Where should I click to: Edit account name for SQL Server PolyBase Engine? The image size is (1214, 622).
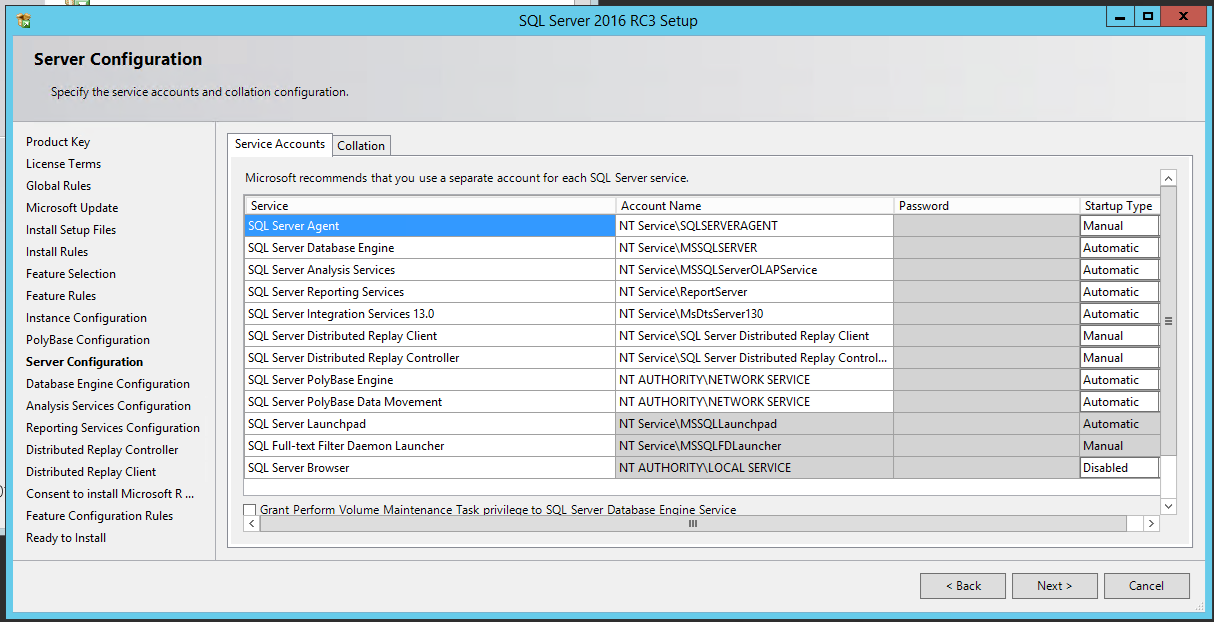[x=755, y=380]
